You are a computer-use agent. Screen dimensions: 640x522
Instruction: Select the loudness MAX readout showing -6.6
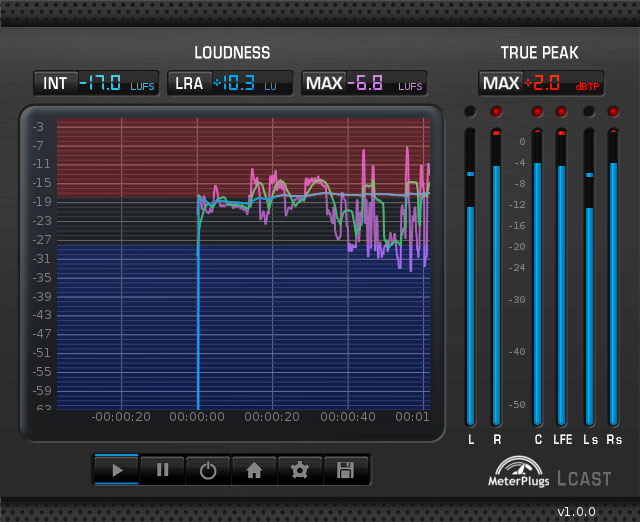[364, 83]
